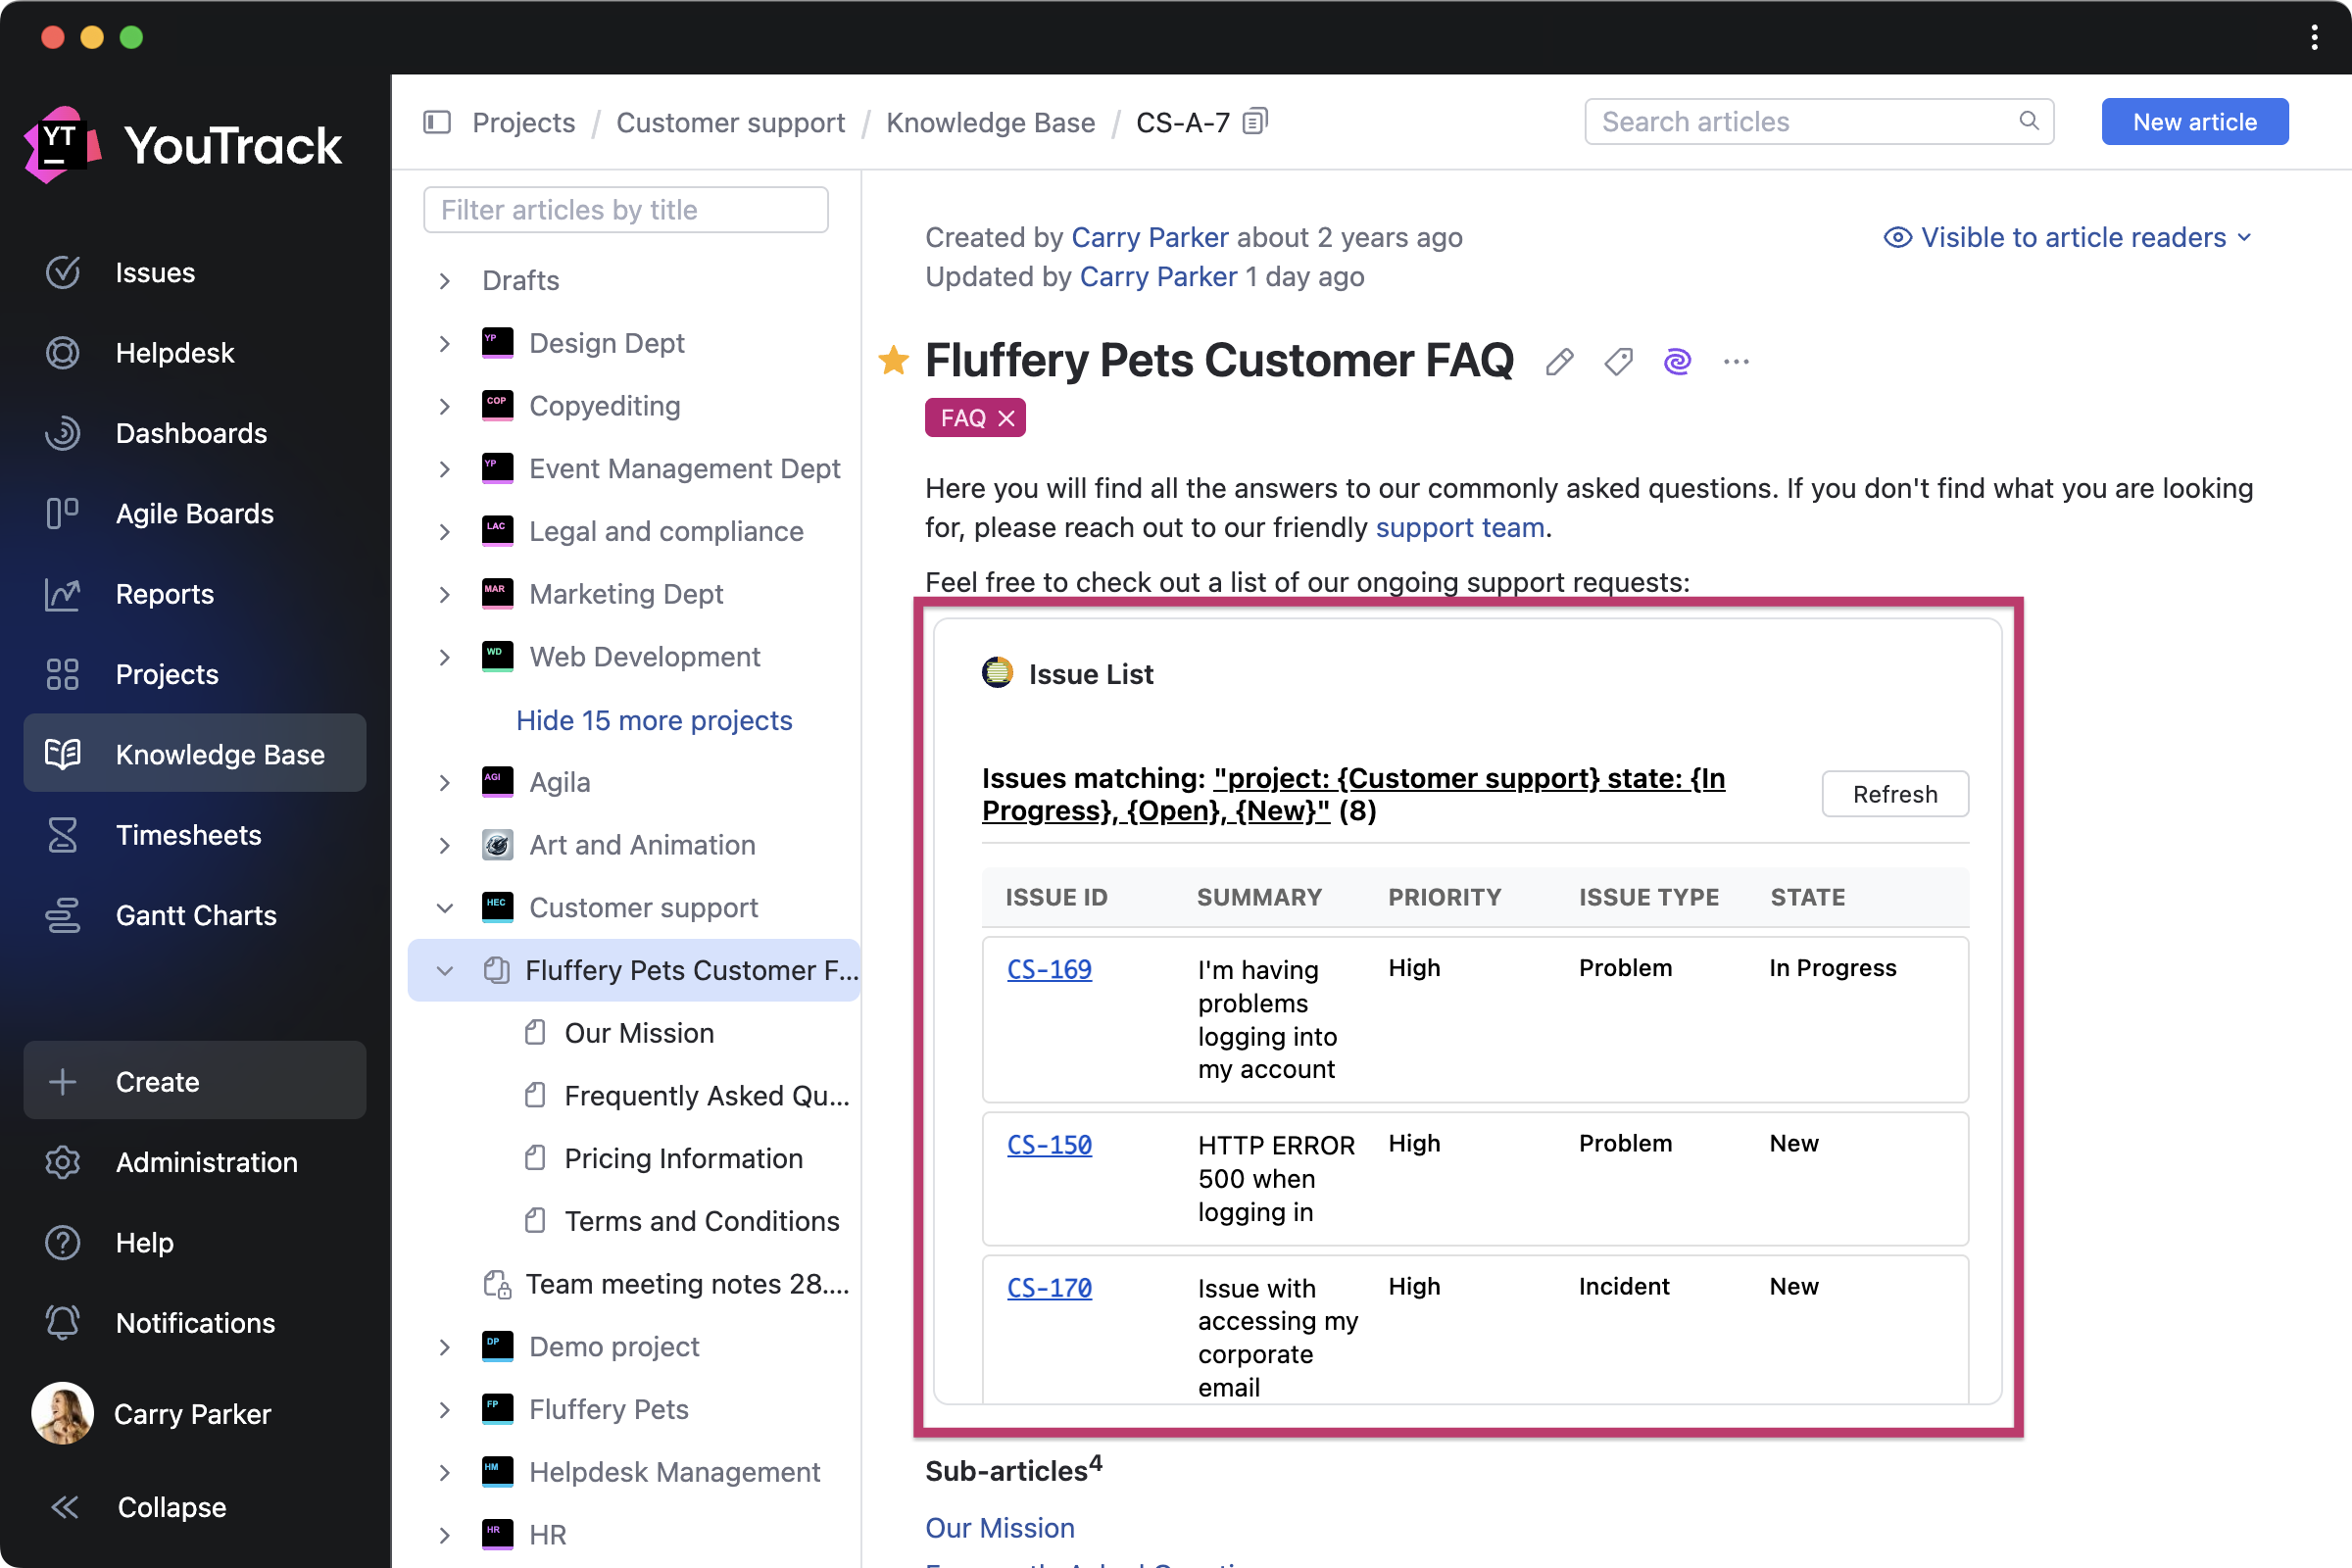Image resolution: width=2352 pixels, height=1568 pixels.
Task: Go to Agile Boards in sidebar
Action: point(194,513)
